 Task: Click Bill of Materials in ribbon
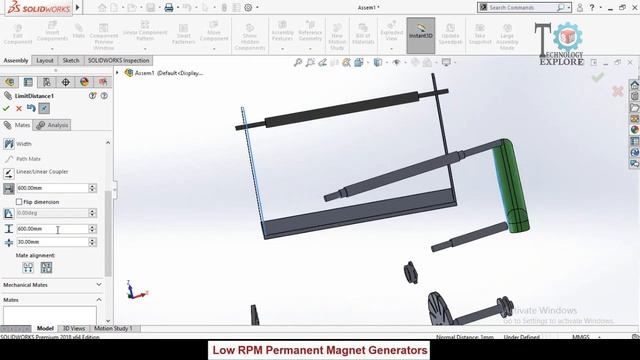363,34
